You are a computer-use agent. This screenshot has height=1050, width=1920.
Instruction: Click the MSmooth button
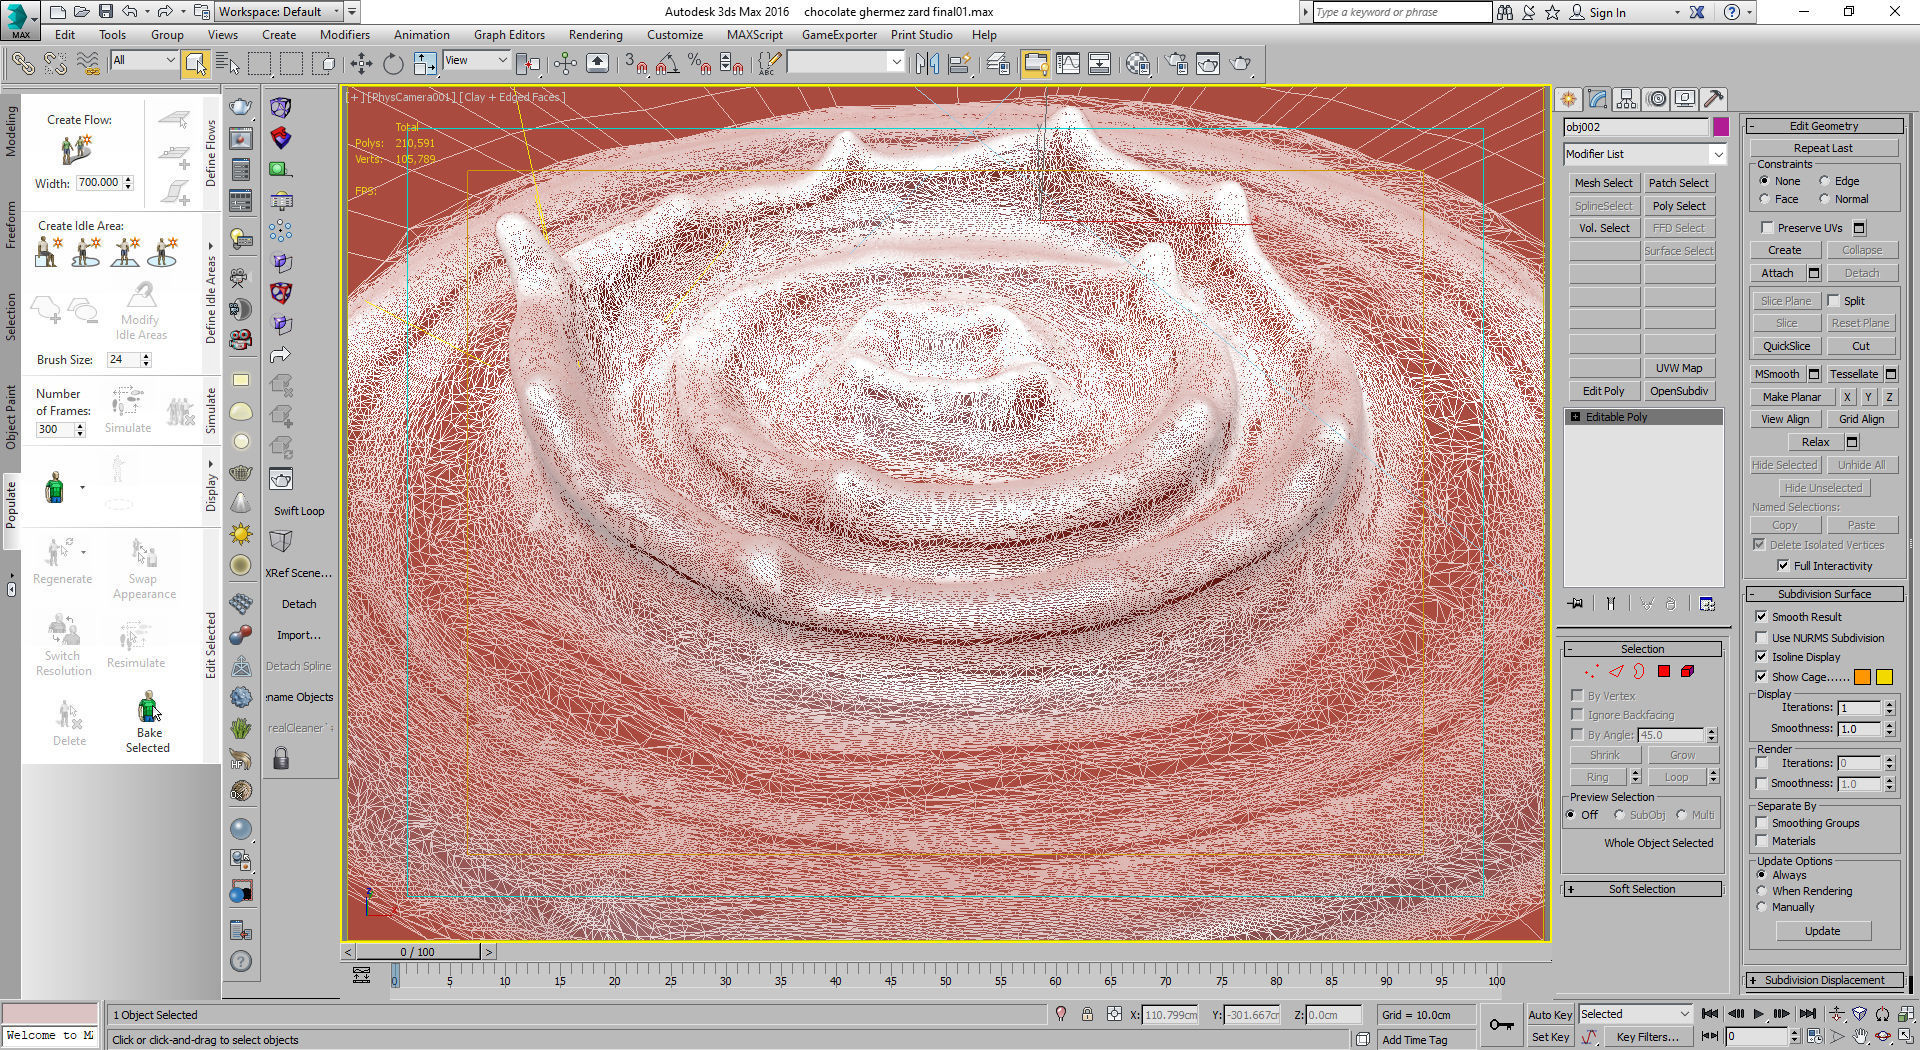click(1777, 374)
